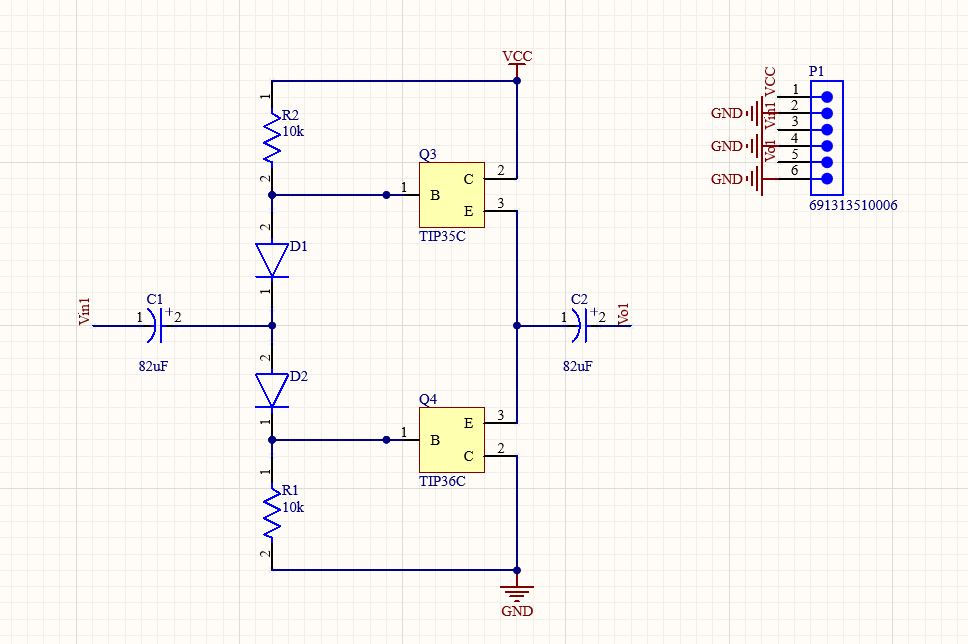Select the 82uF value under C1
The image size is (968, 644).
153,366
